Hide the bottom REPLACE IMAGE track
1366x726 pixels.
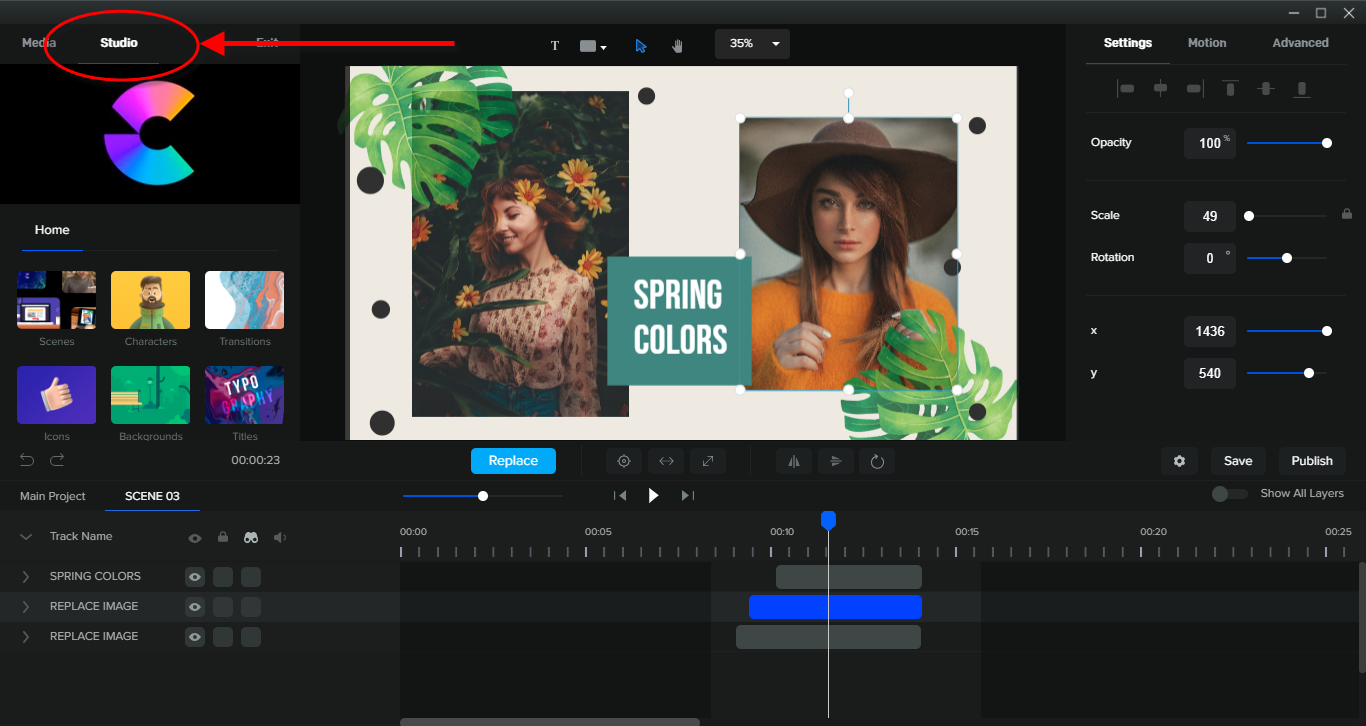click(x=195, y=637)
